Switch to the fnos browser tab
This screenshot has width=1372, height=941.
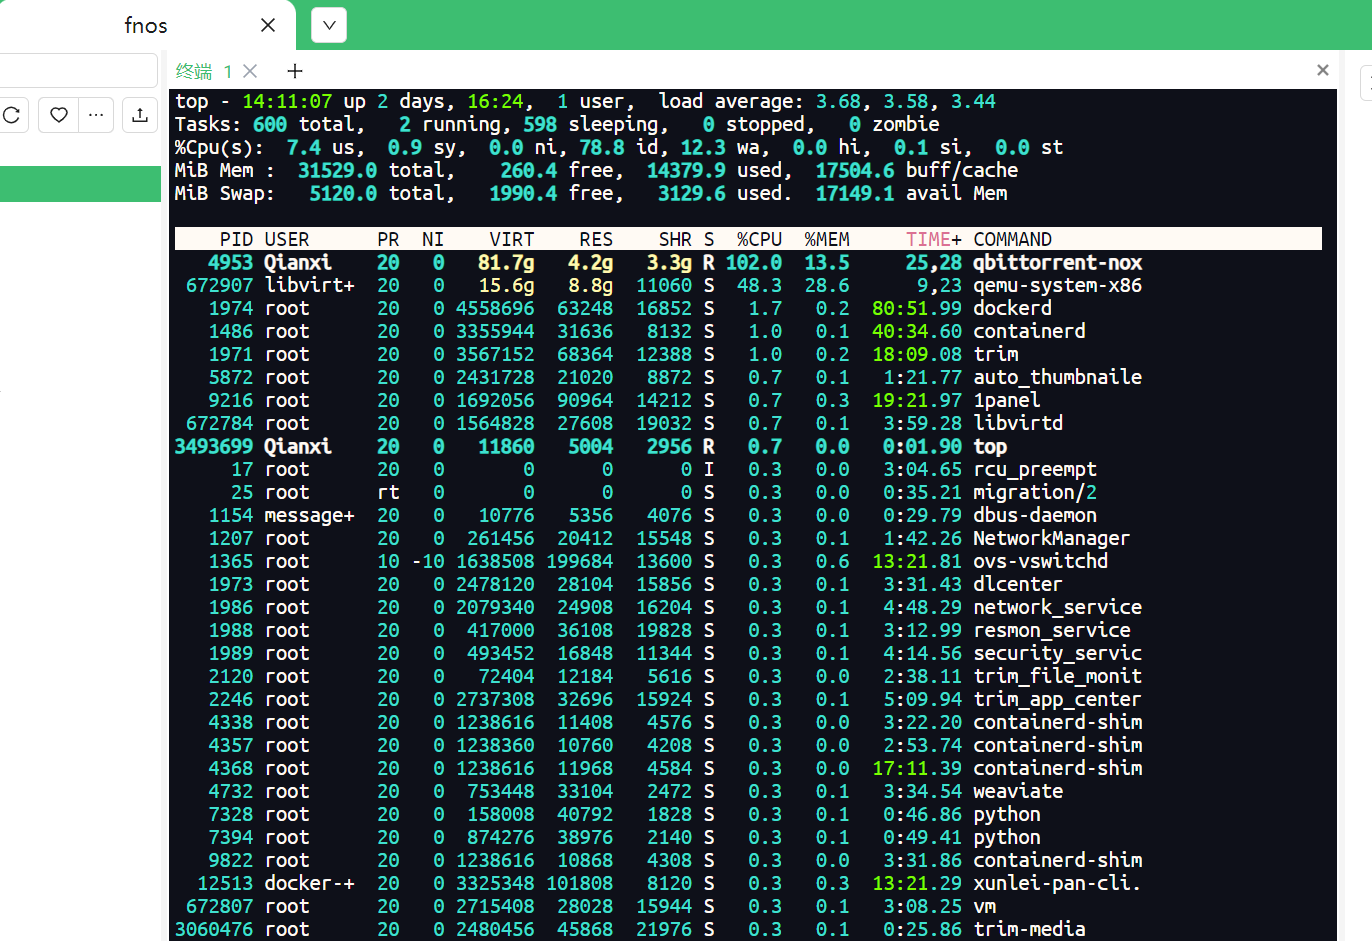pos(145,25)
